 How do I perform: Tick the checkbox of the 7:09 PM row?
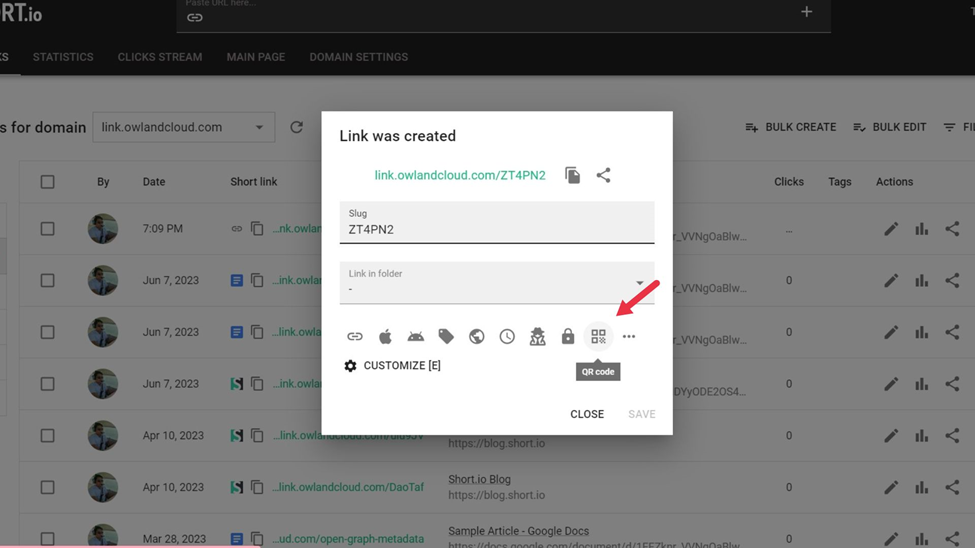tap(47, 229)
